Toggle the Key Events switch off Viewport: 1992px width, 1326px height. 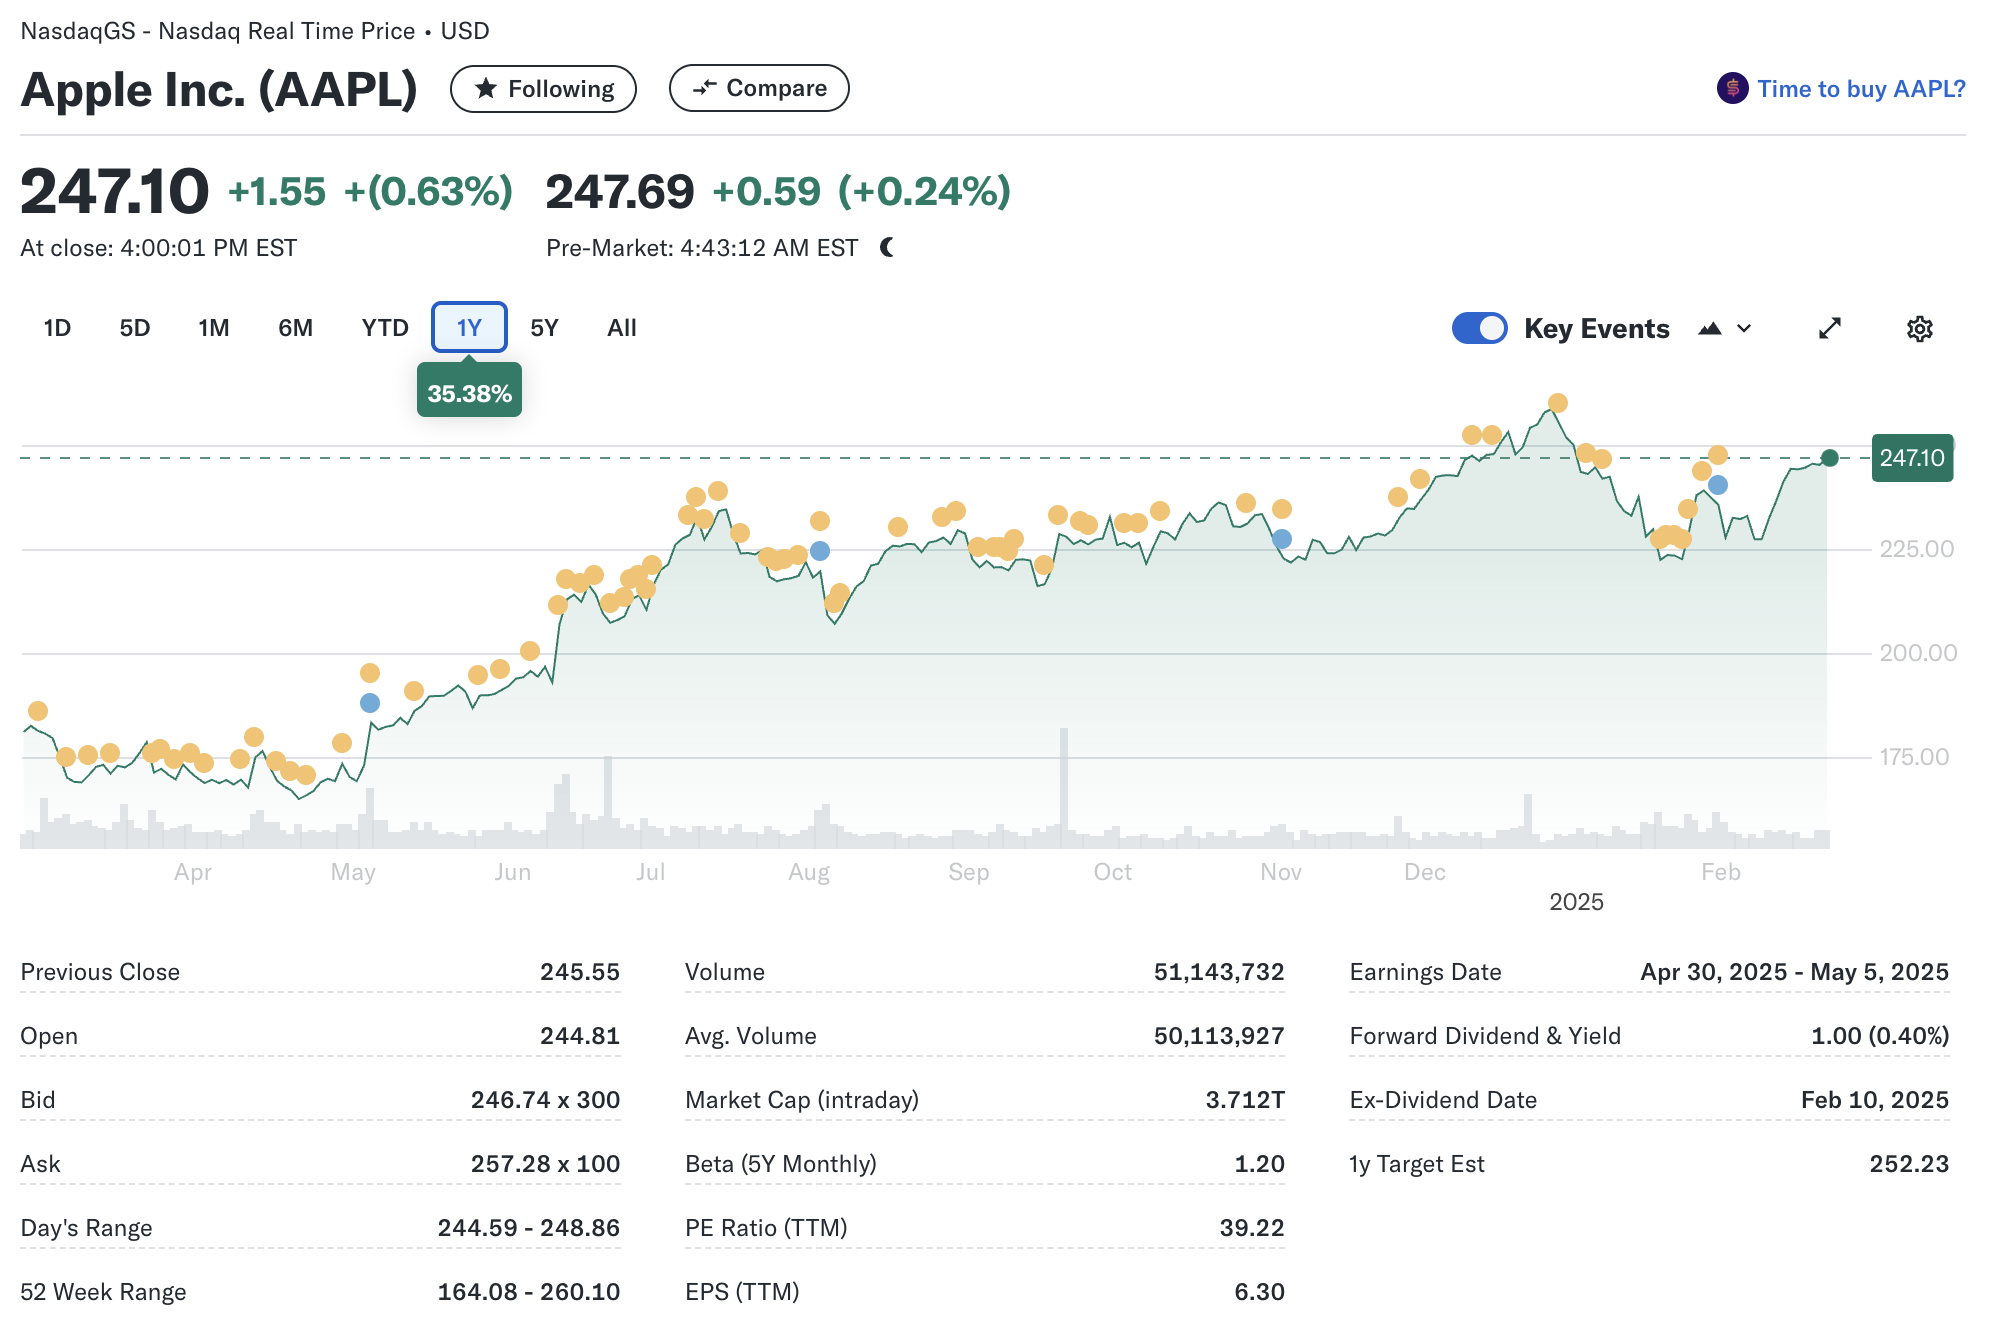1479,328
